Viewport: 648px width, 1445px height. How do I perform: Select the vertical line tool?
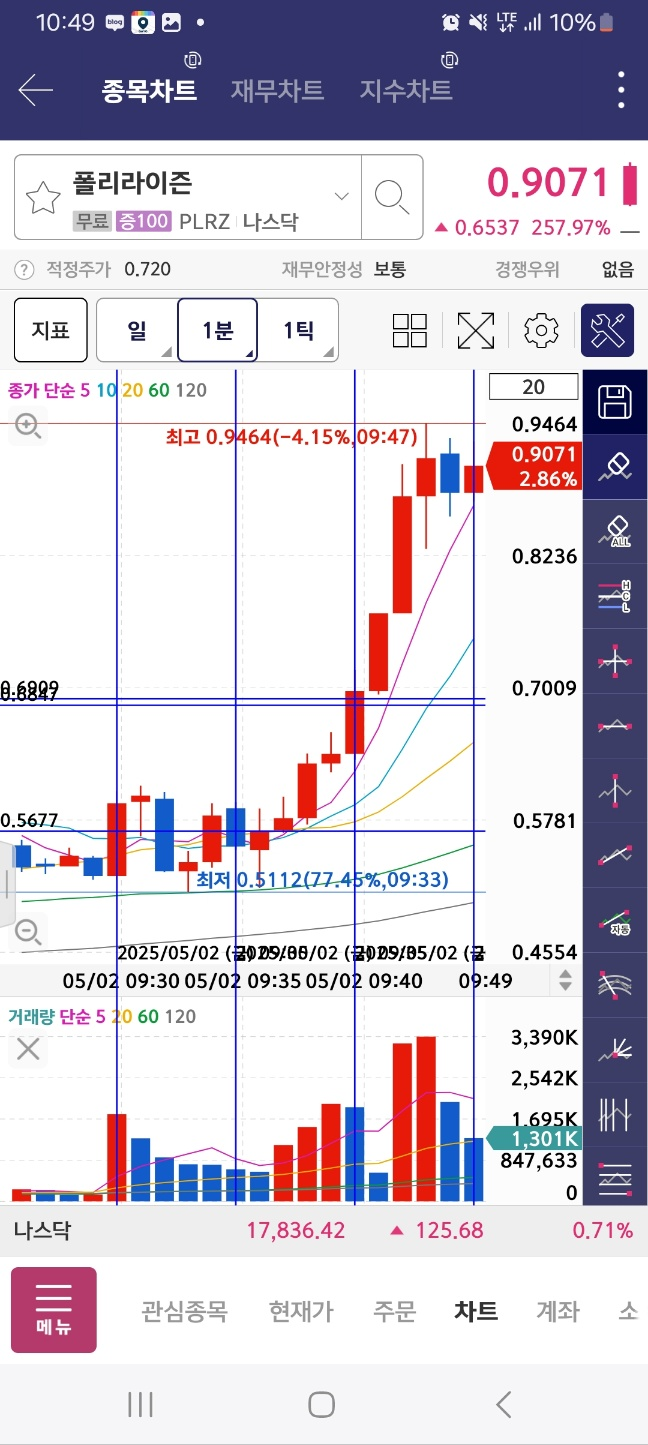tap(615, 790)
